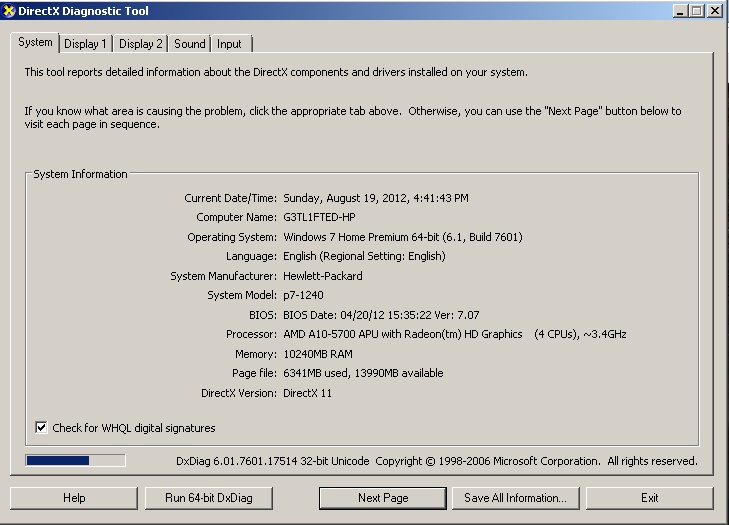
Task: Click system model p7-1240
Action: point(303,295)
